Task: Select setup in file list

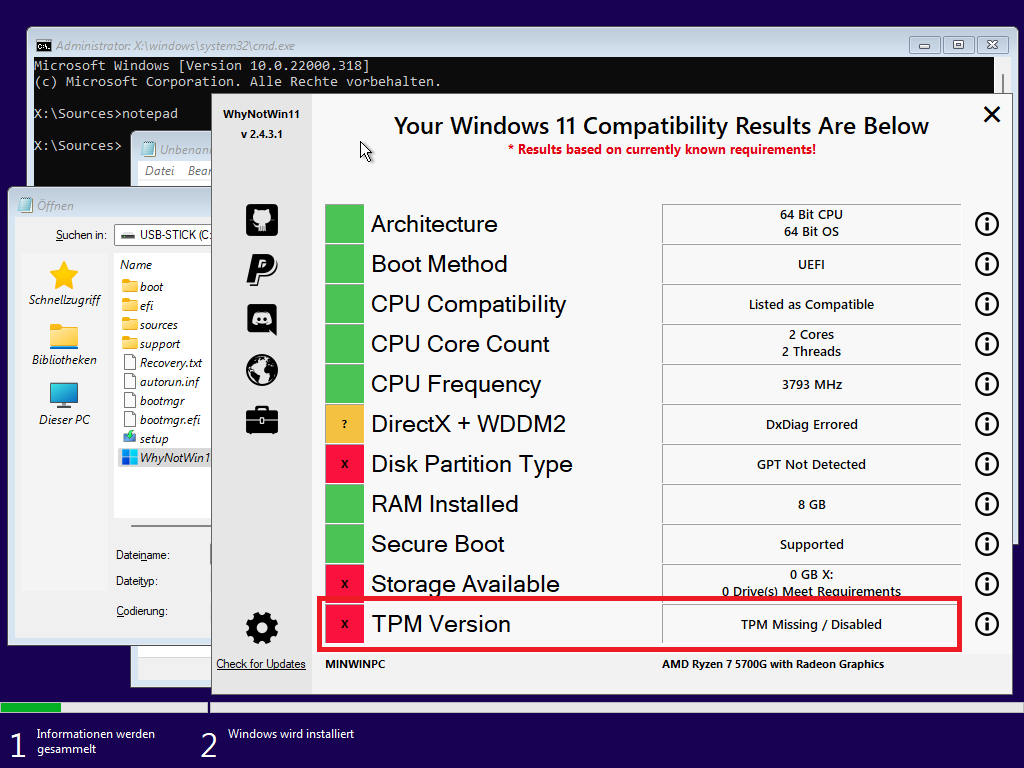Action: [x=145, y=438]
